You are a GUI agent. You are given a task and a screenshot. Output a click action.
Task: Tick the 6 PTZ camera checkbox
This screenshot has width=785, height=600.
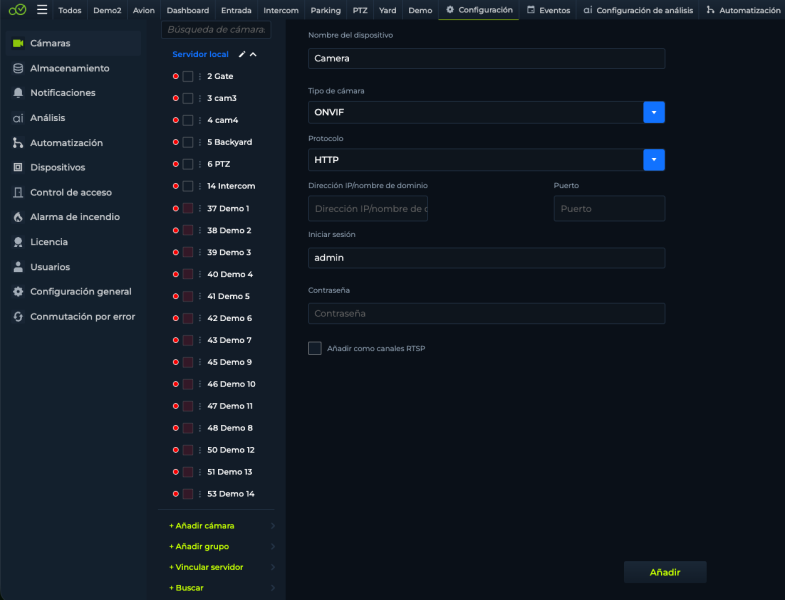tap(188, 164)
